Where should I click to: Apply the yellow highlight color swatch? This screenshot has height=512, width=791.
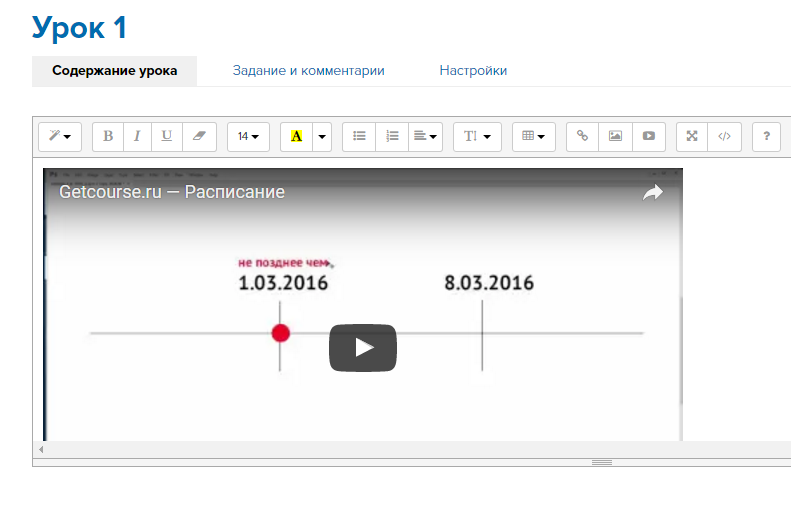point(296,136)
